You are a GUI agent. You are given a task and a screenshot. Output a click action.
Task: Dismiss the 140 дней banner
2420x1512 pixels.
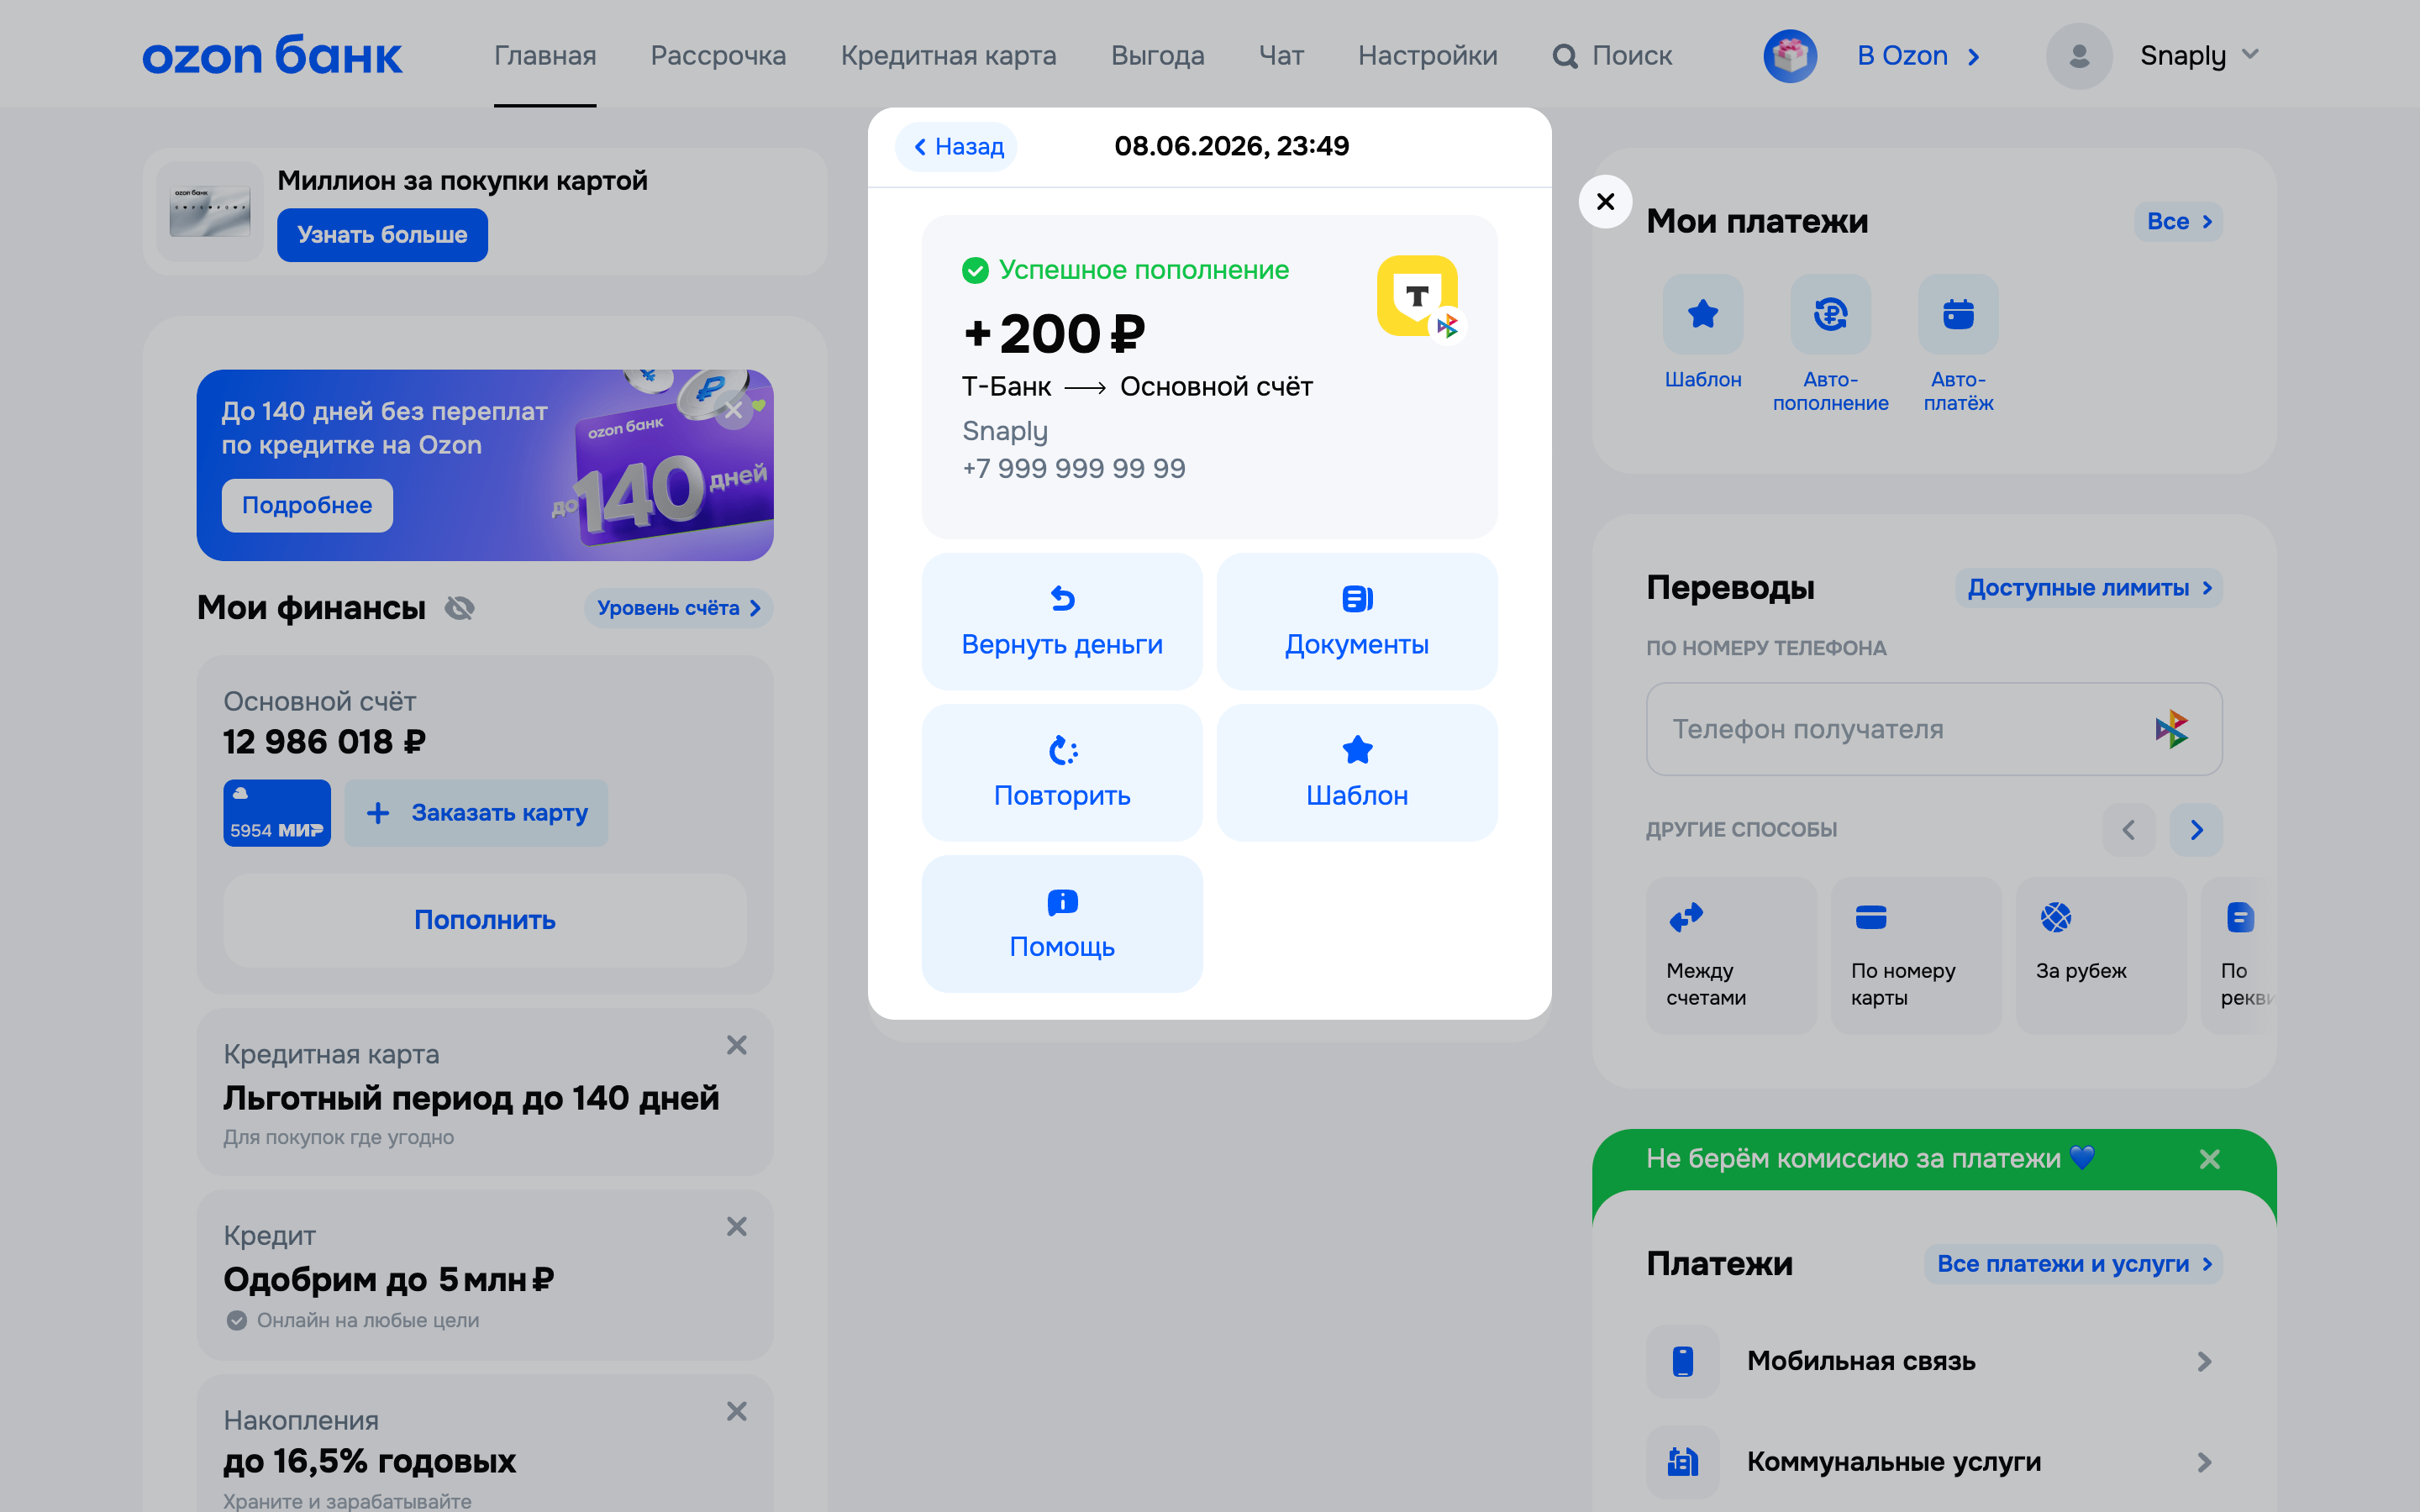[734, 410]
